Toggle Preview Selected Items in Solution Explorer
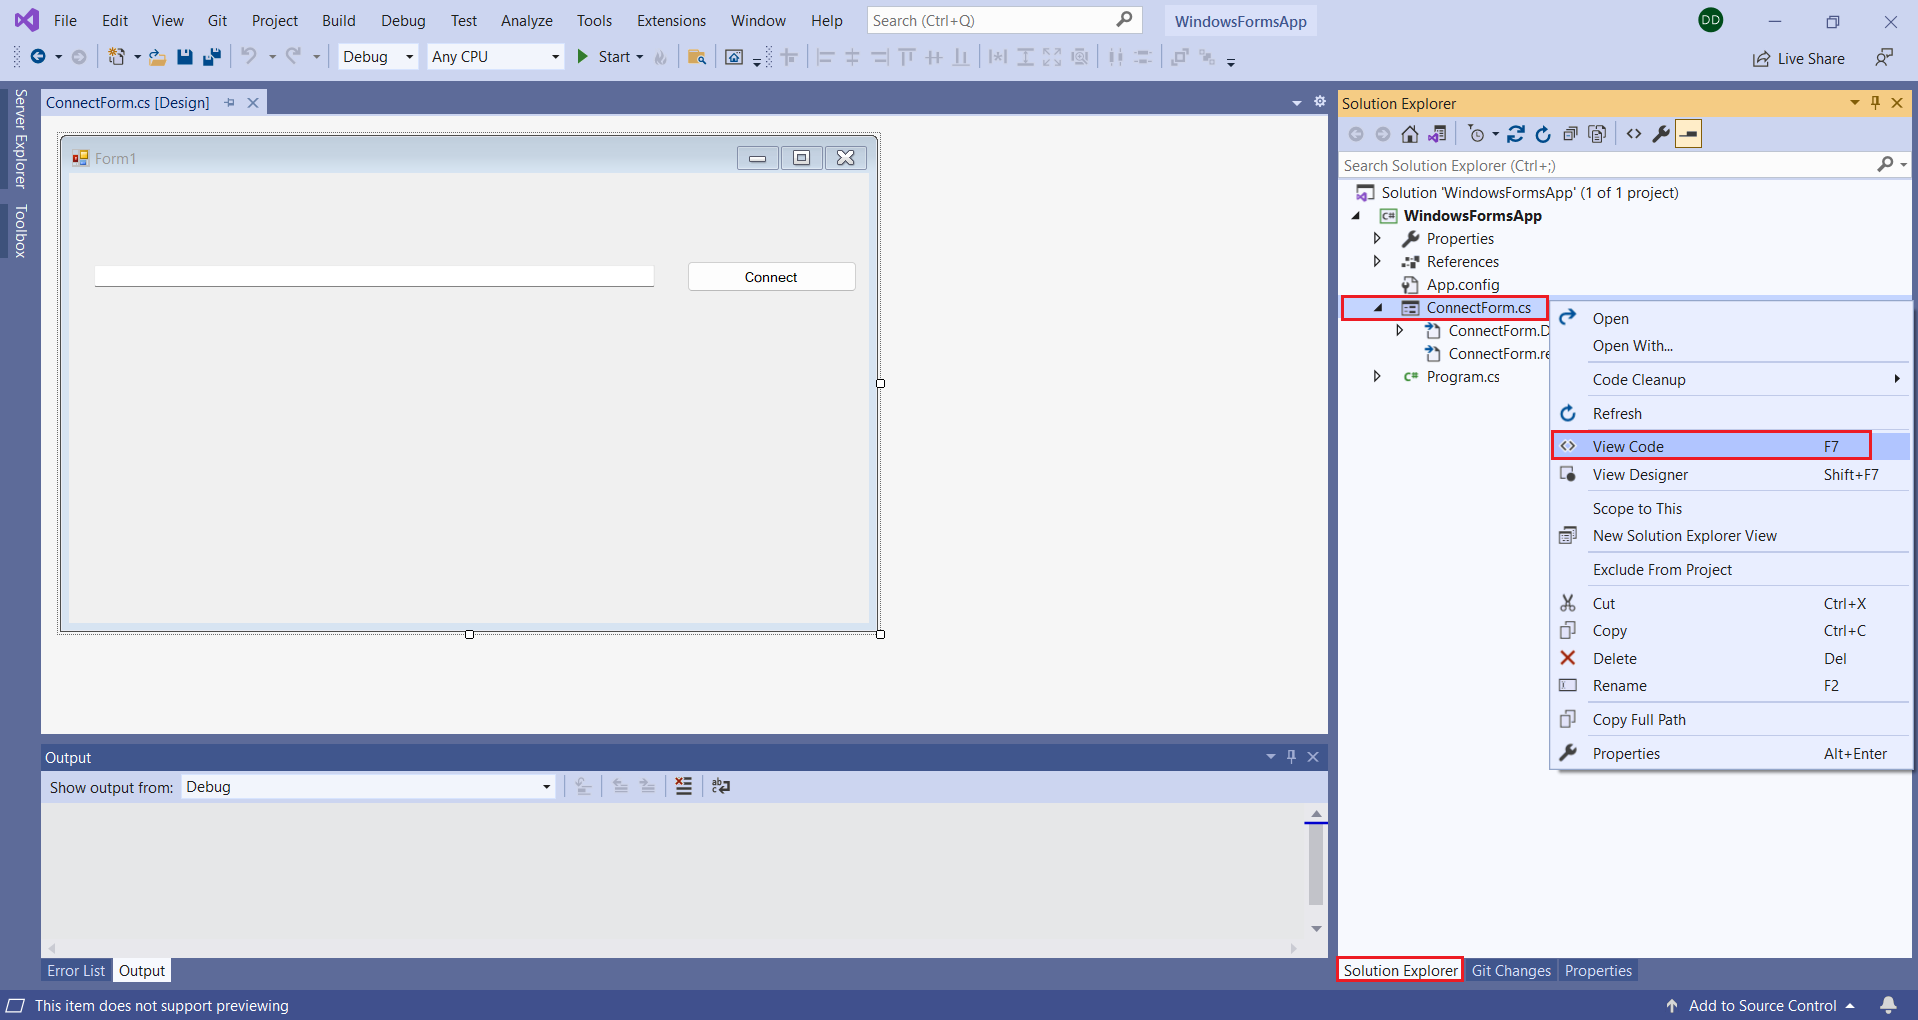 (x=1688, y=134)
